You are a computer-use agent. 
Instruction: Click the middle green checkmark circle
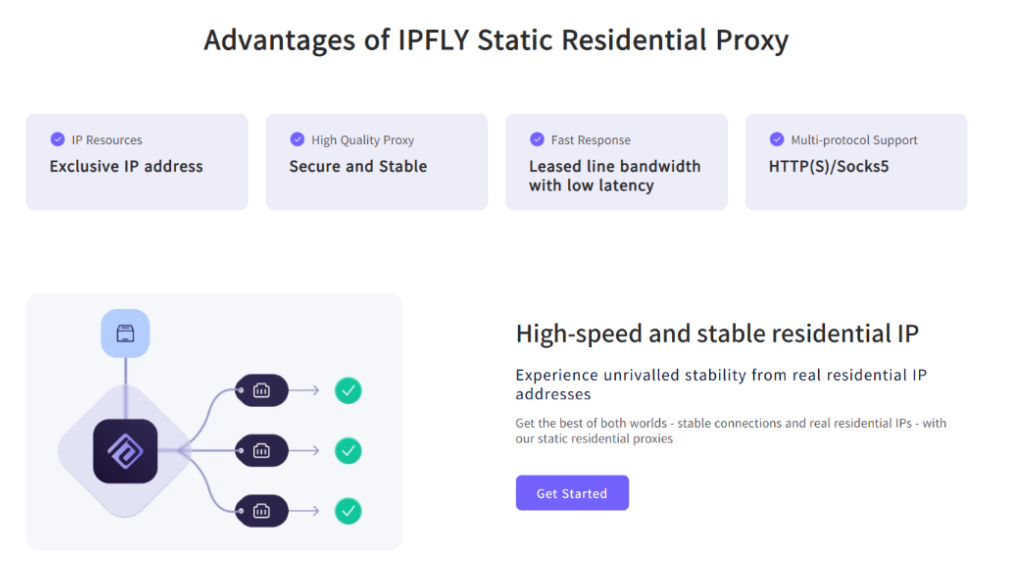pyautogui.click(x=348, y=451)
